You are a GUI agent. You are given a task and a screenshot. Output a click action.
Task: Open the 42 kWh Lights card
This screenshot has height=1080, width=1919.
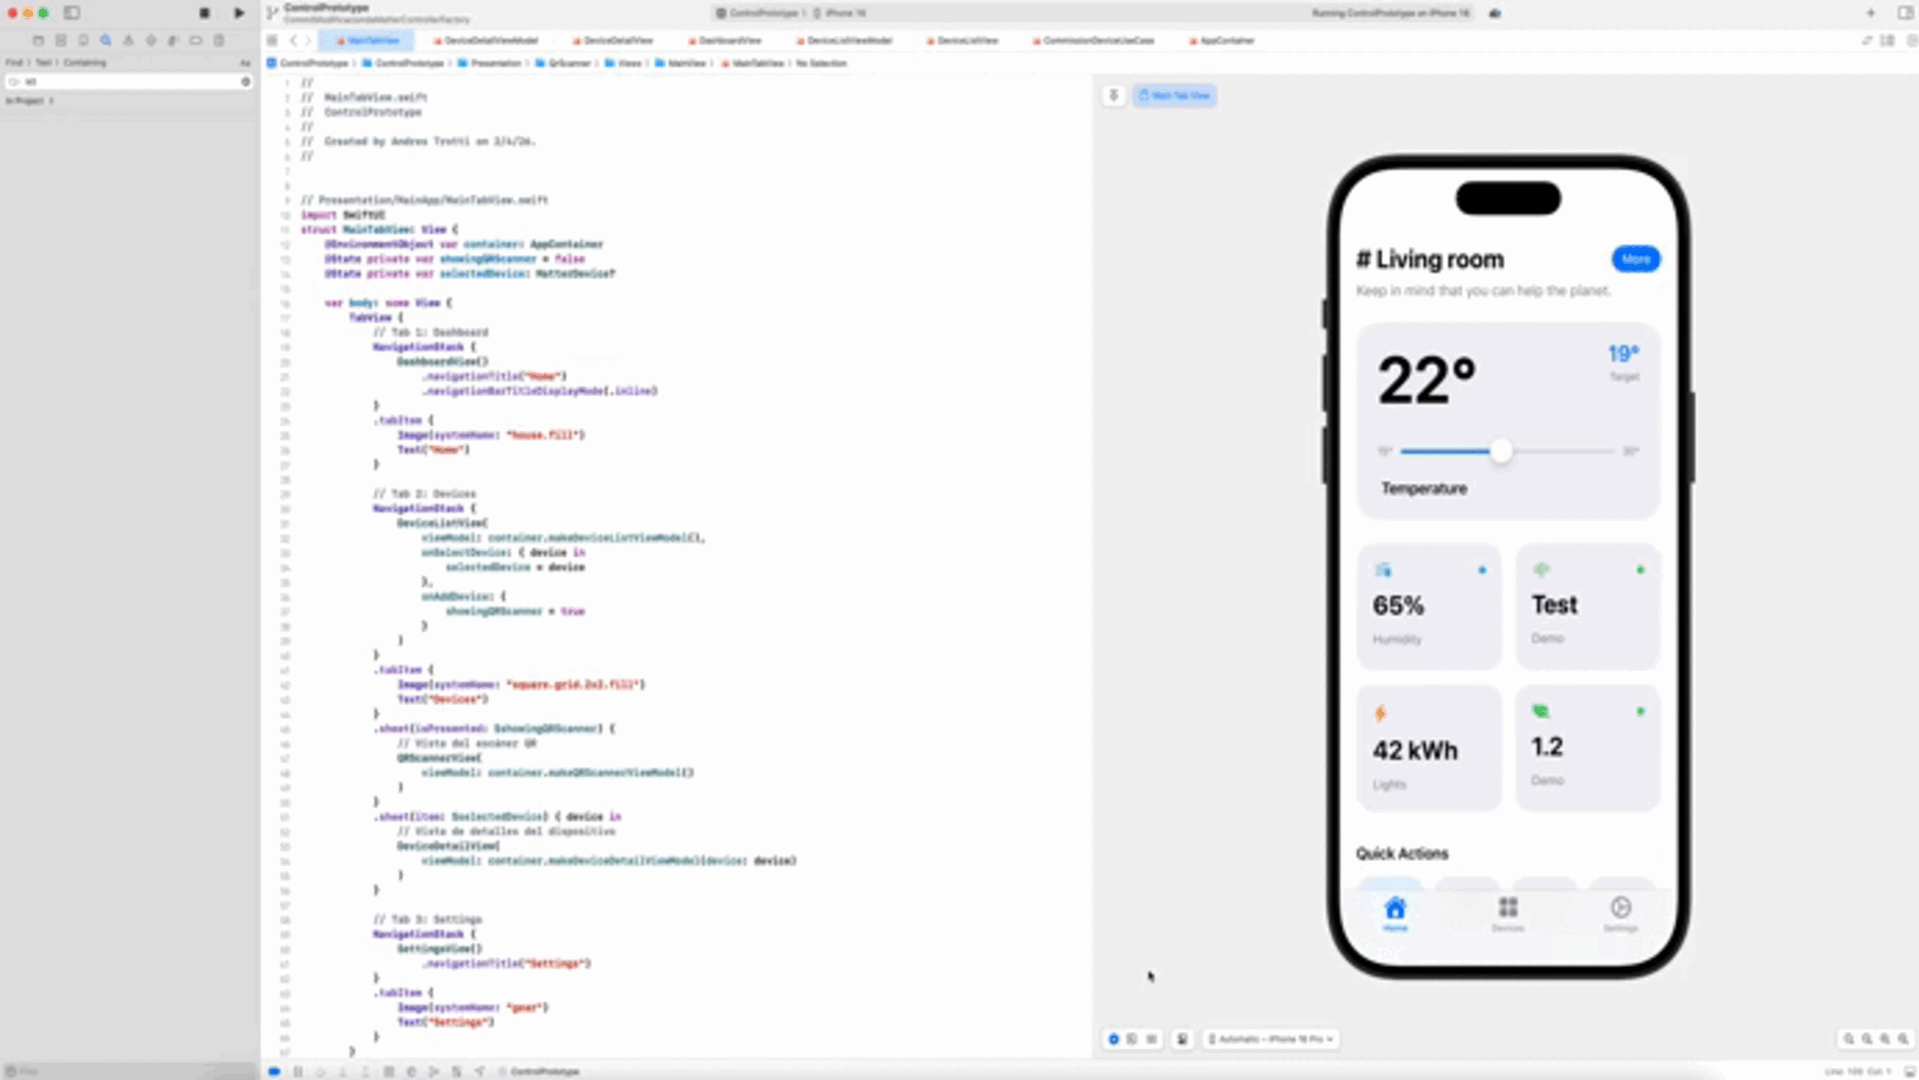(1429, 748)
